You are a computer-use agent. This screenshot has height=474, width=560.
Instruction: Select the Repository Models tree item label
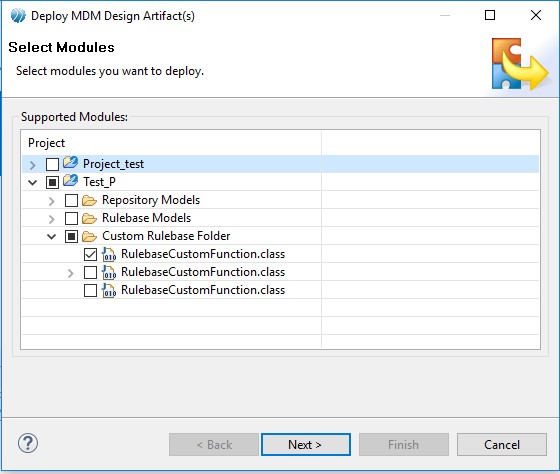coord(151,200)
